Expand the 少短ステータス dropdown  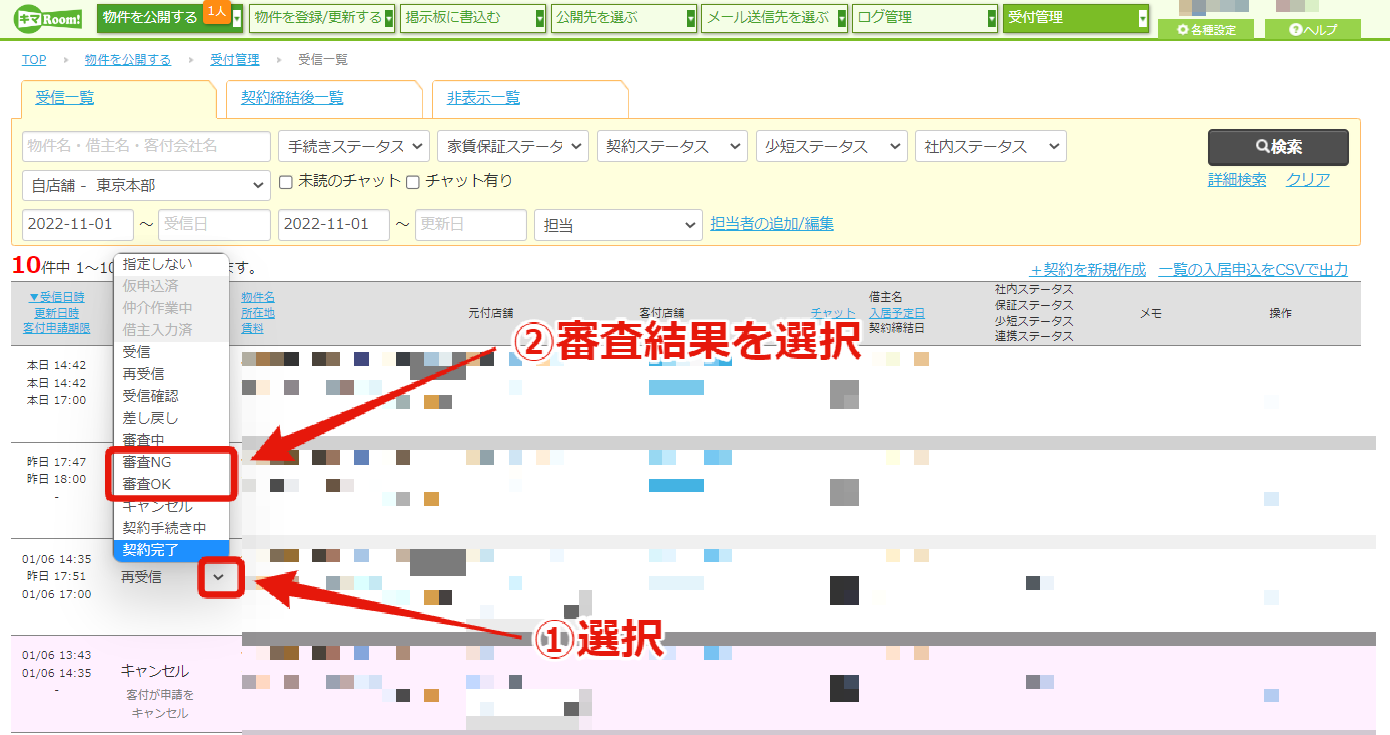(831, 146)
